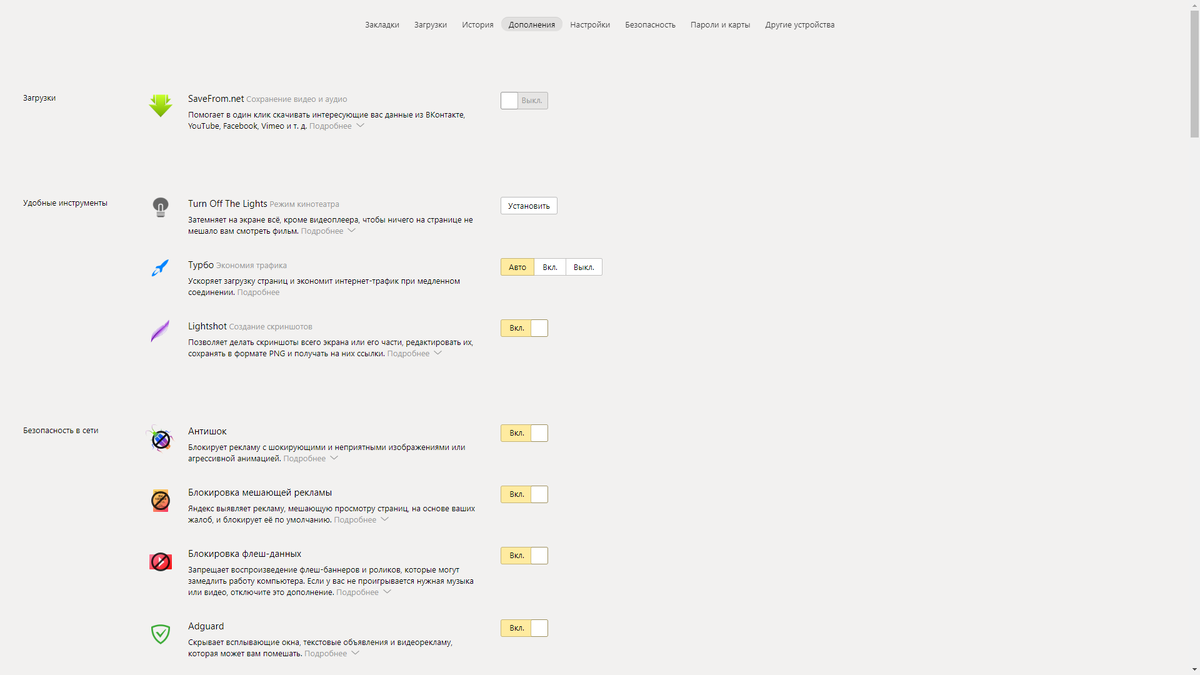Select Выкл. mode for Турбо
Screen dimensions: 1200x675
pos(584,267)
